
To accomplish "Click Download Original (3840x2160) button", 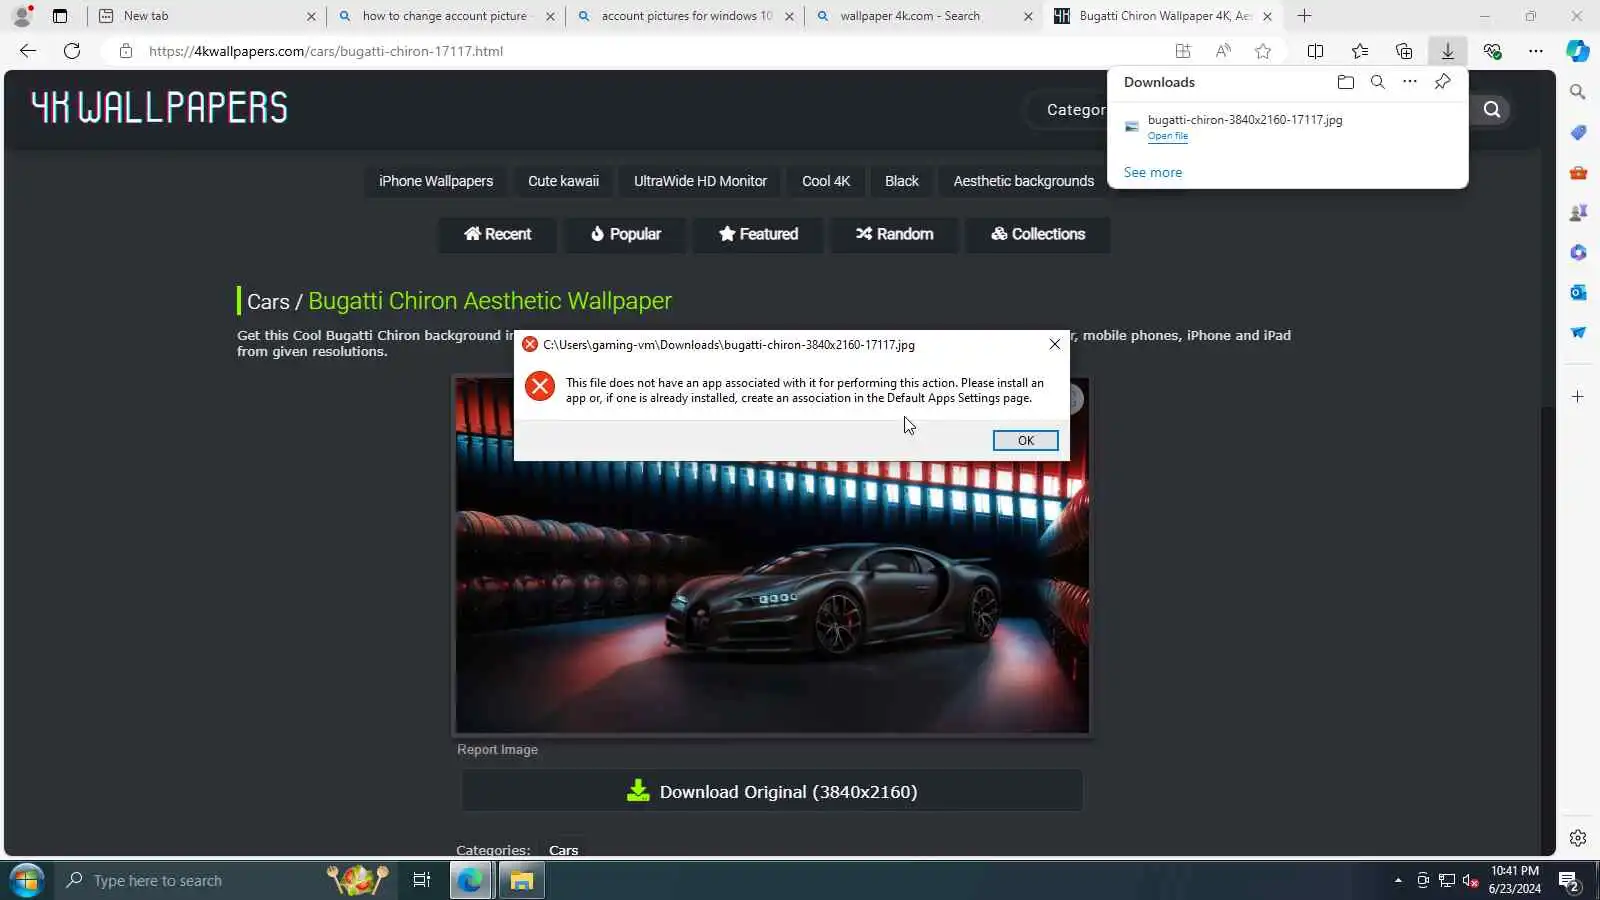I will tap(772, 792).
